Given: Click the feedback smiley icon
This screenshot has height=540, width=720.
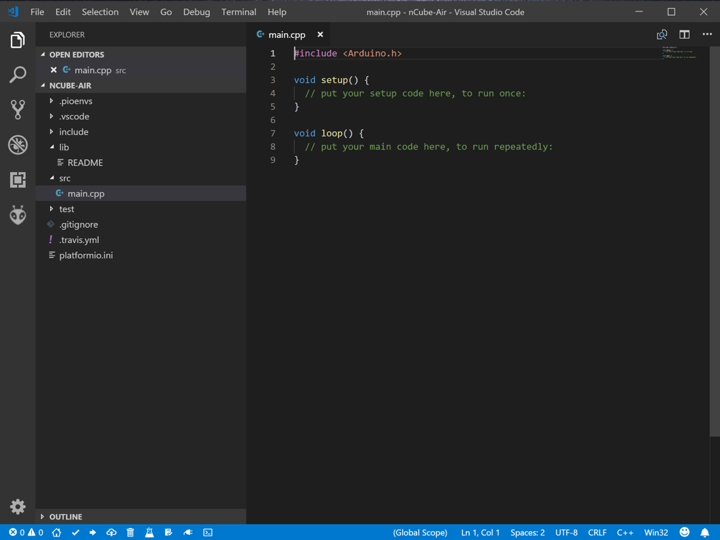Looking at the screenshot, I should (x=684, y=532).
